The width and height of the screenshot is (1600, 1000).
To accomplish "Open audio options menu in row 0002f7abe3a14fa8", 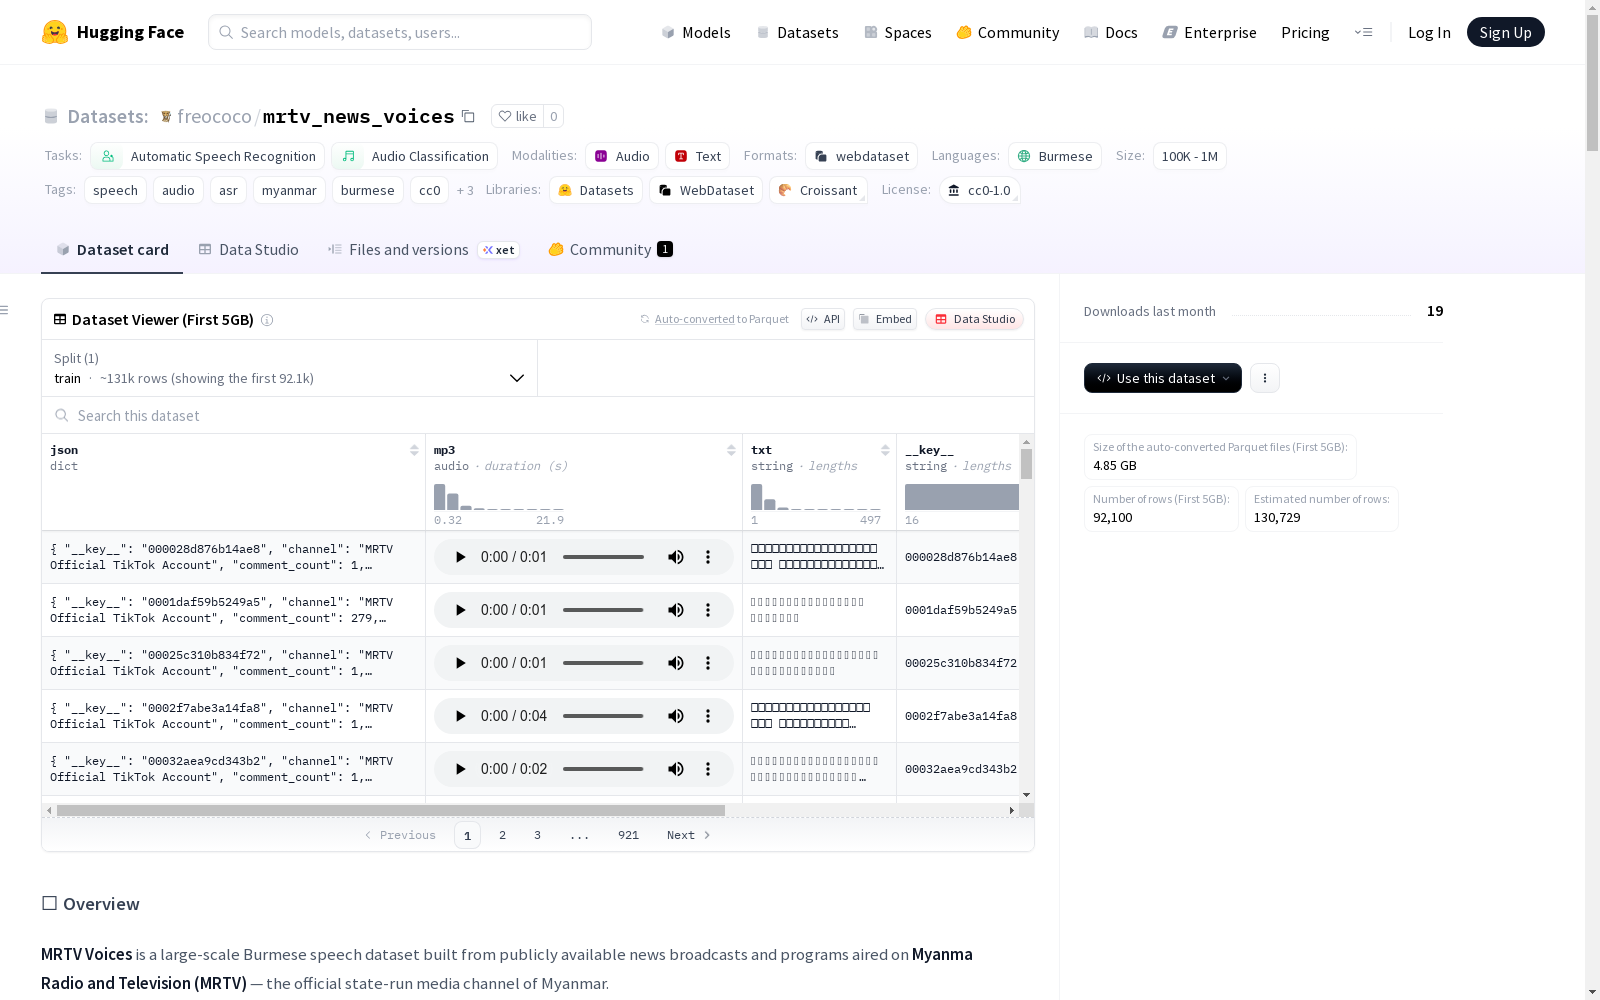I will [x=708, y=716].
